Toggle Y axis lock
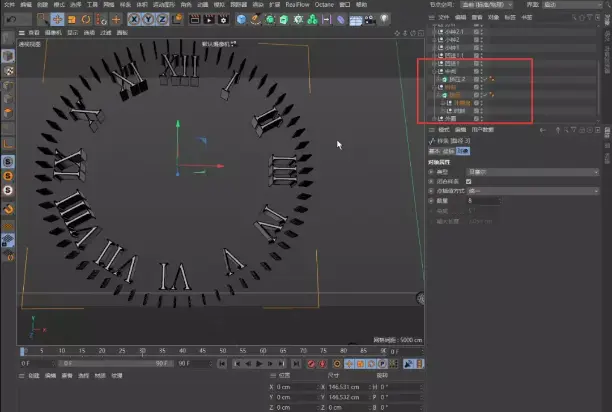 pyautogui.click(x=148, y=19)
